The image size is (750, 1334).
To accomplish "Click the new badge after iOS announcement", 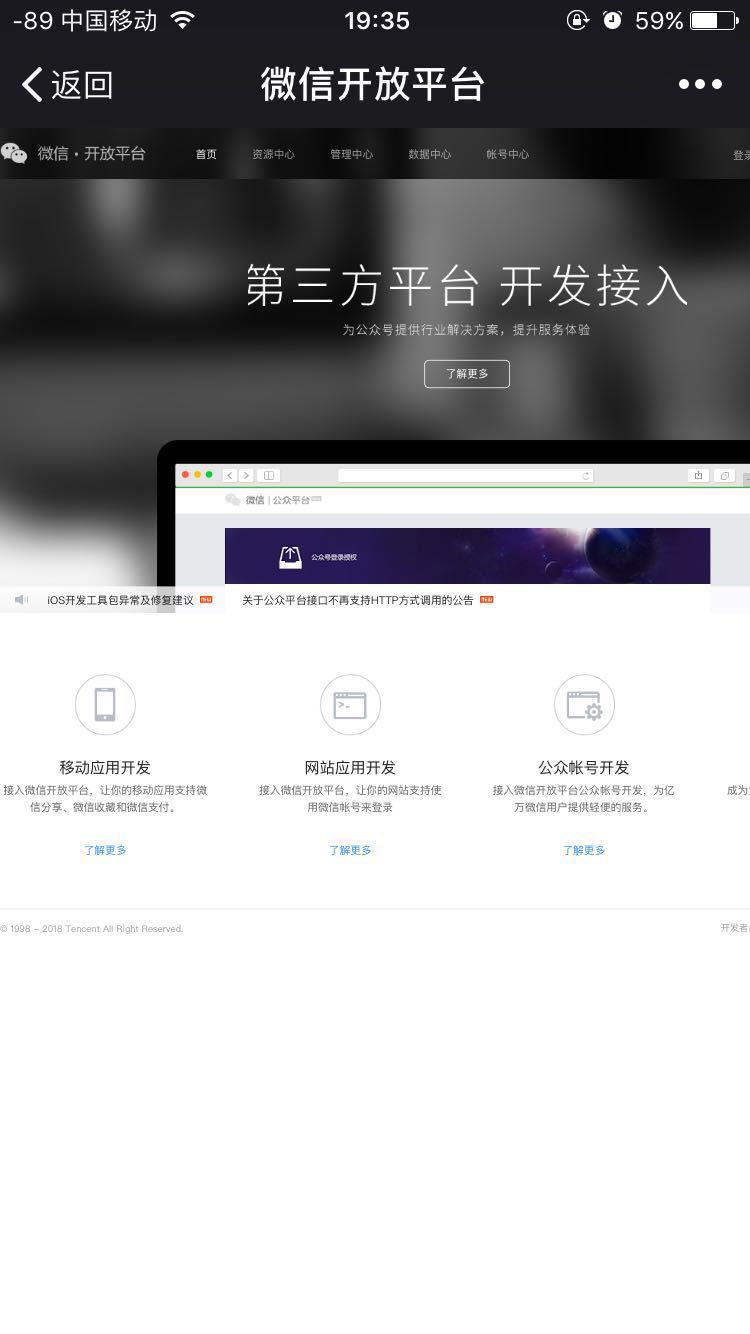I will 206,600.
